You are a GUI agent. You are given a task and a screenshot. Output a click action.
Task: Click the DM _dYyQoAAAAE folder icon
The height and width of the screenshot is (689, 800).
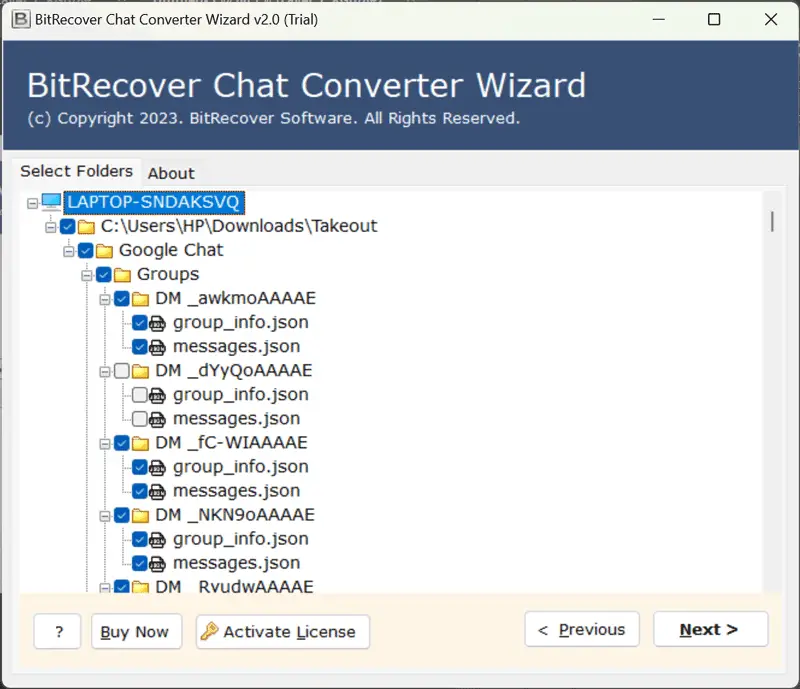click(x=140, y=371)
